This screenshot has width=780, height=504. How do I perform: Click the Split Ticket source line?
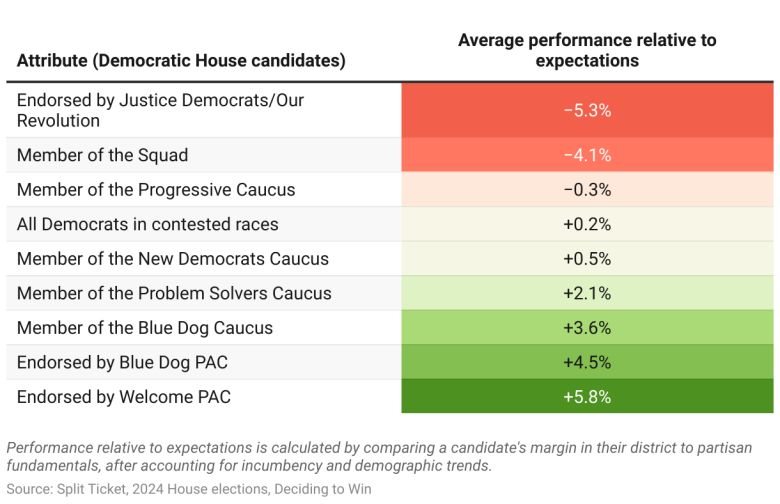click(x=188, y=489)
